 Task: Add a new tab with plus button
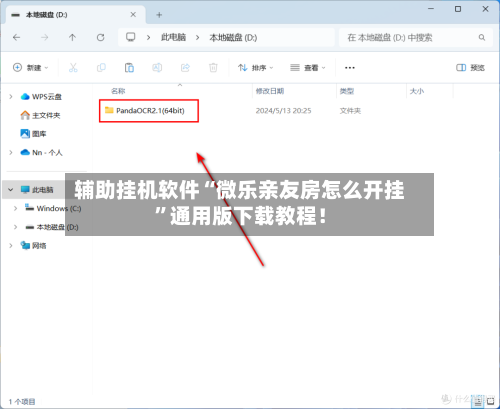point(159,15)
